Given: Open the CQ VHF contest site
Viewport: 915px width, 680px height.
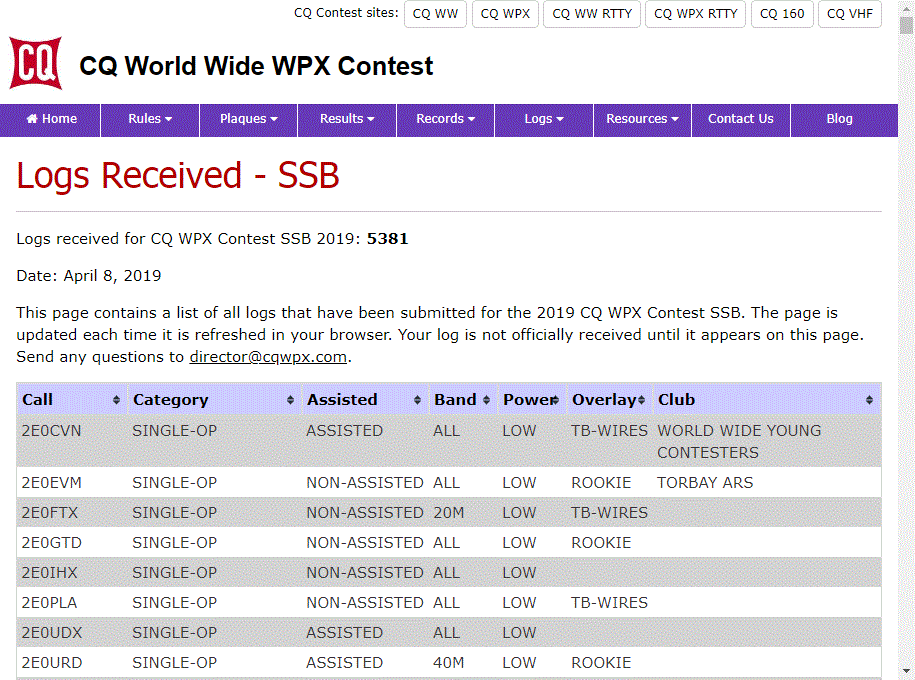Looking at the screenshot, I should (x=850, y=14).
